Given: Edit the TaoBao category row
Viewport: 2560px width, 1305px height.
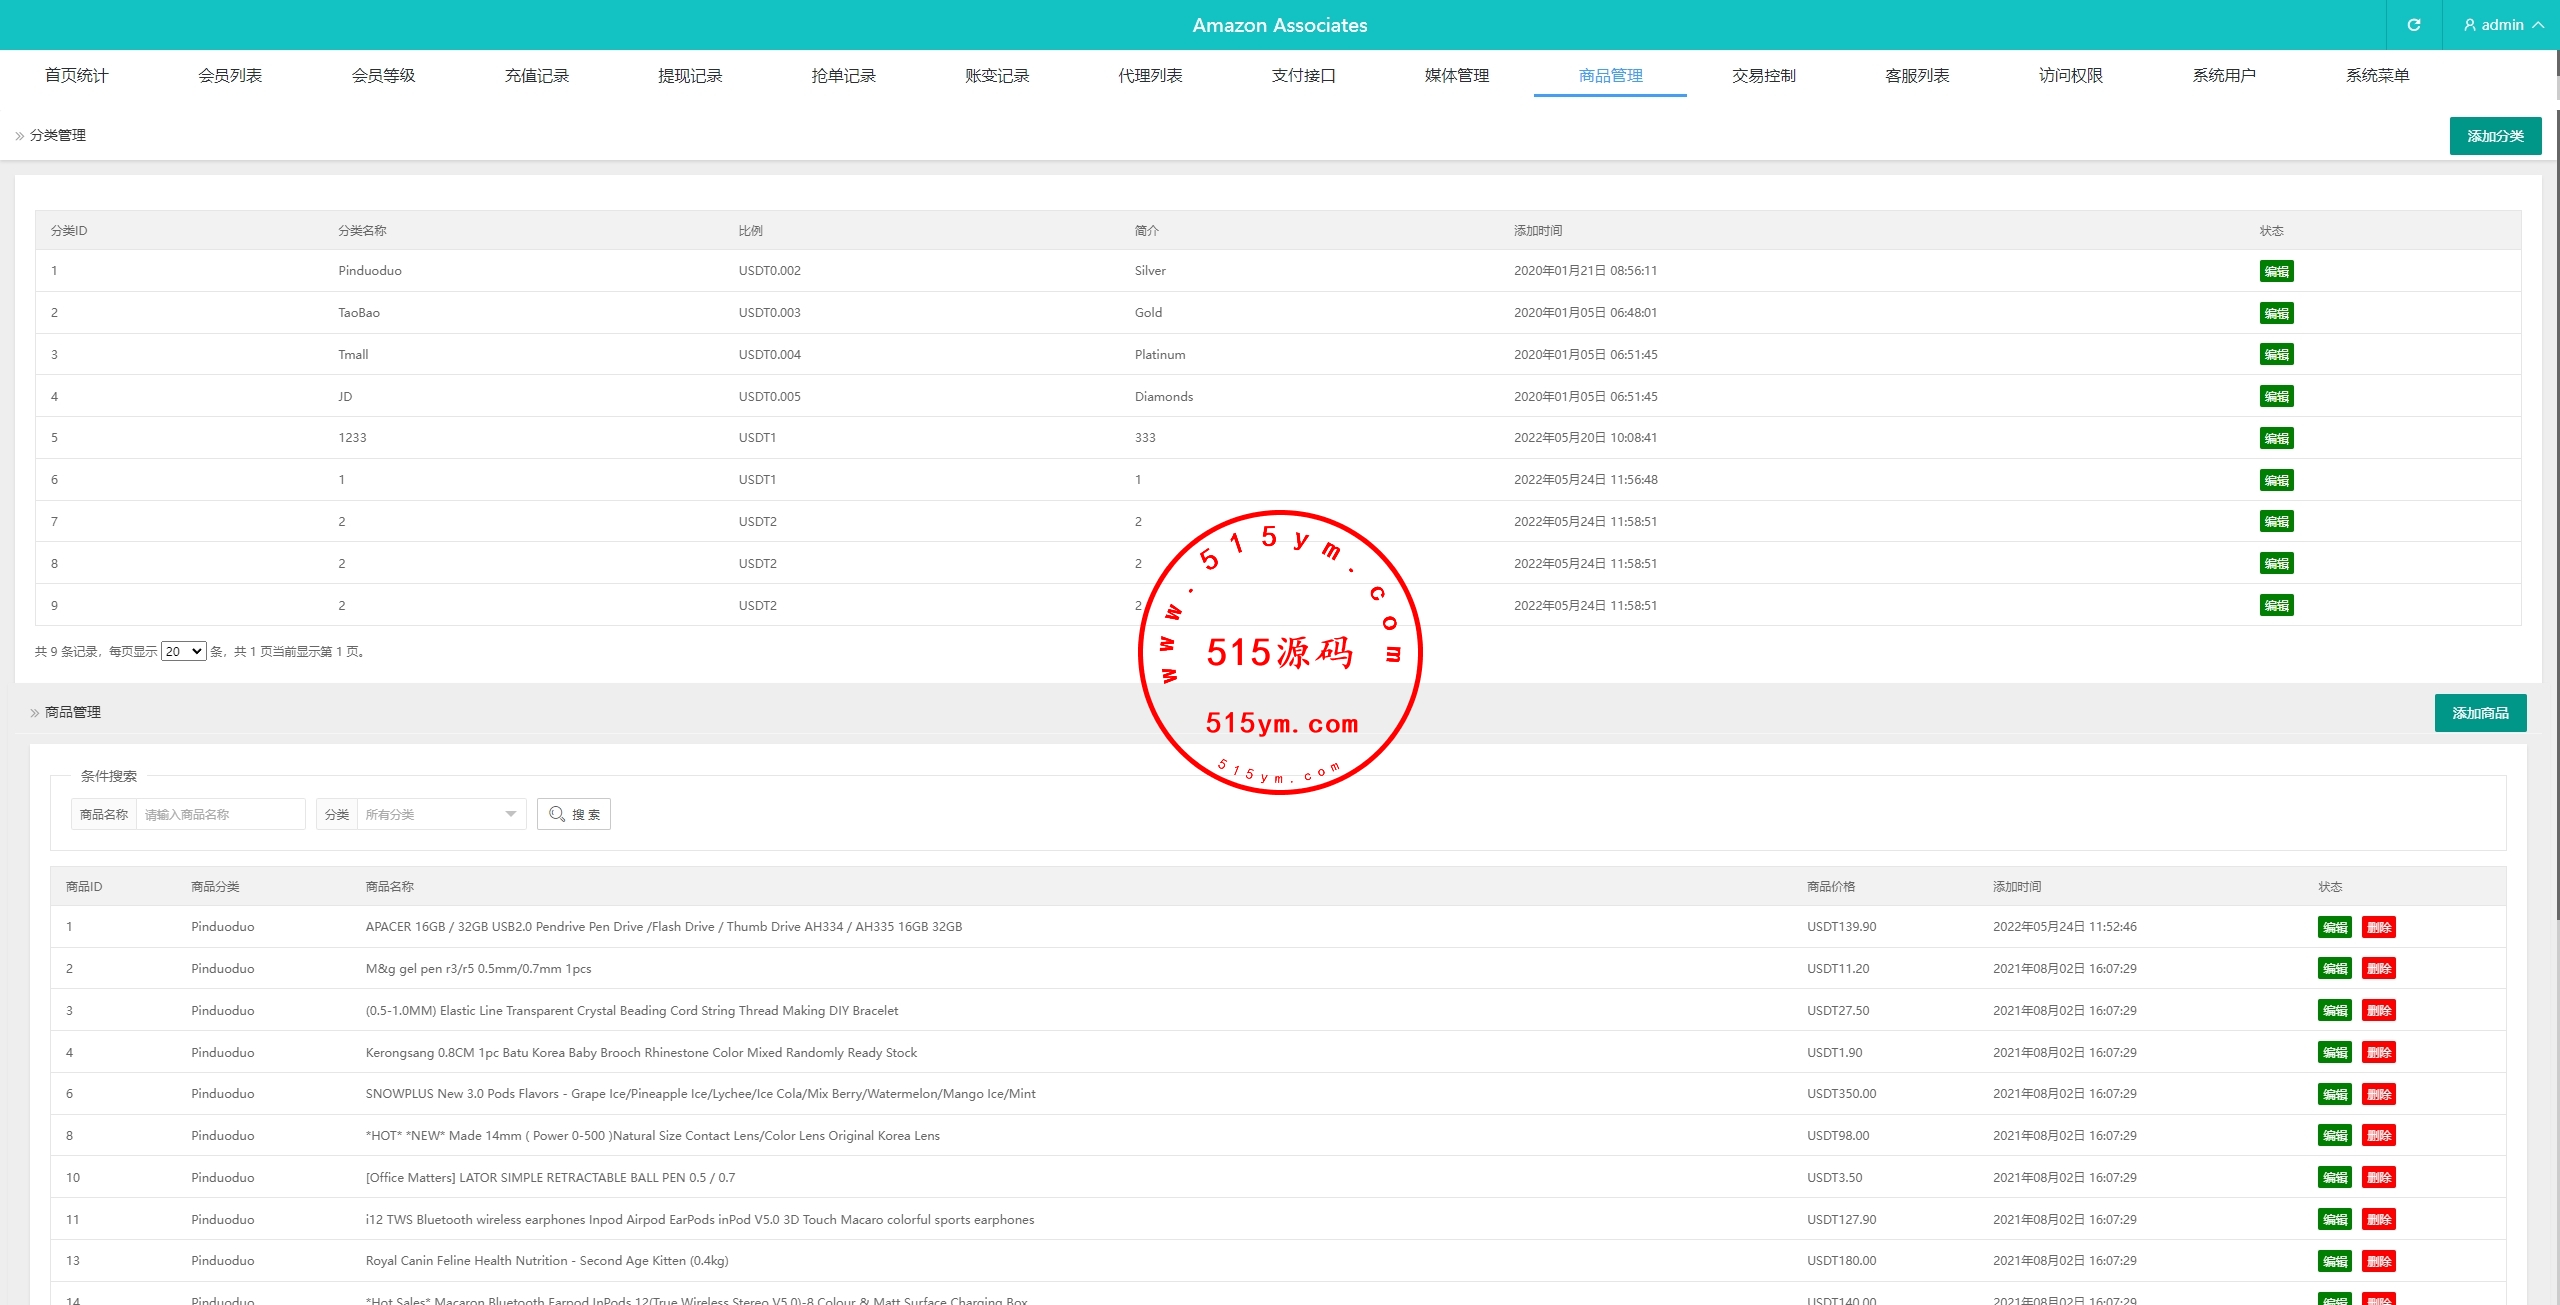Looking at the screenshot, I should (2276, 313).
